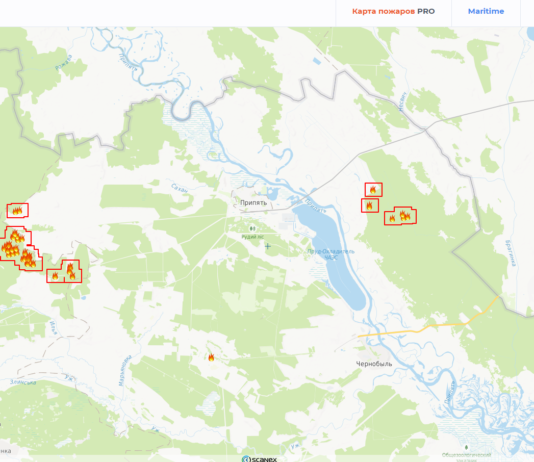
Task: Open the Scanex logo link at the bottom
Action: 260,459
